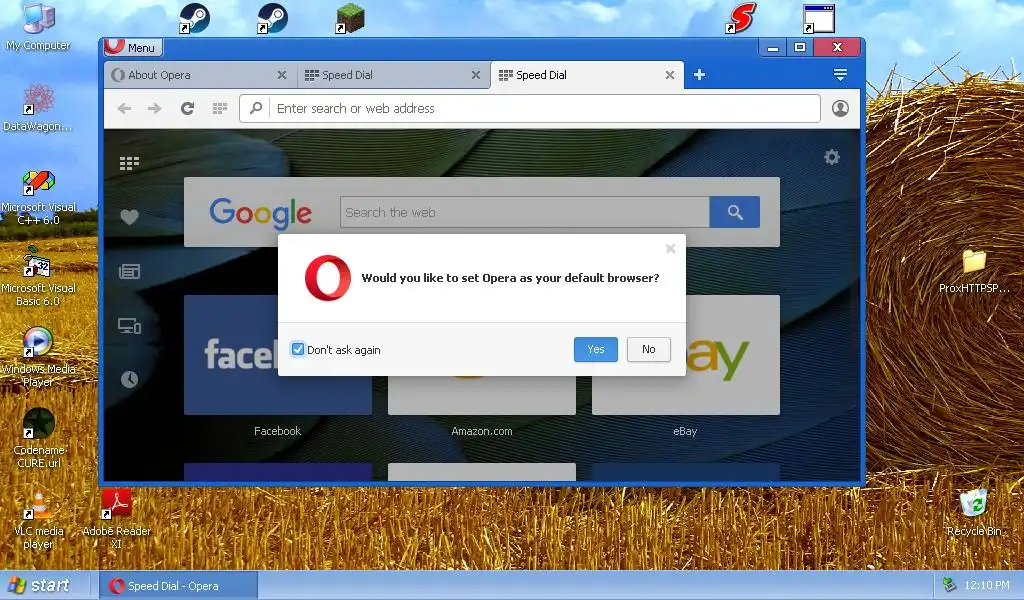Open the Windows start button
The height and width of the screenshot is (600, 1024).
pos(39,586)
